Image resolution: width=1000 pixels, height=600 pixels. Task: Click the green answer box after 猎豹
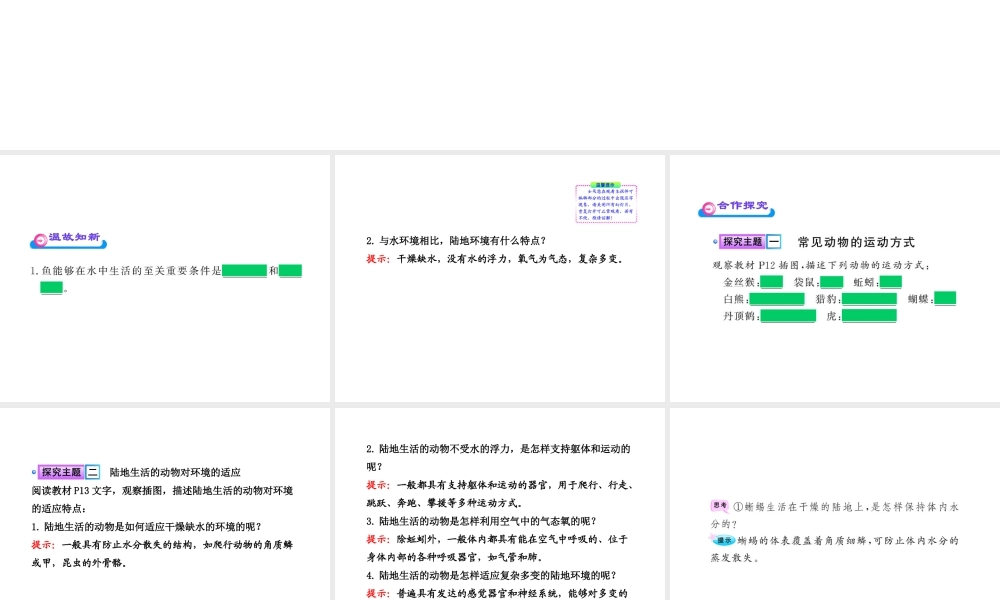(869, 298)
